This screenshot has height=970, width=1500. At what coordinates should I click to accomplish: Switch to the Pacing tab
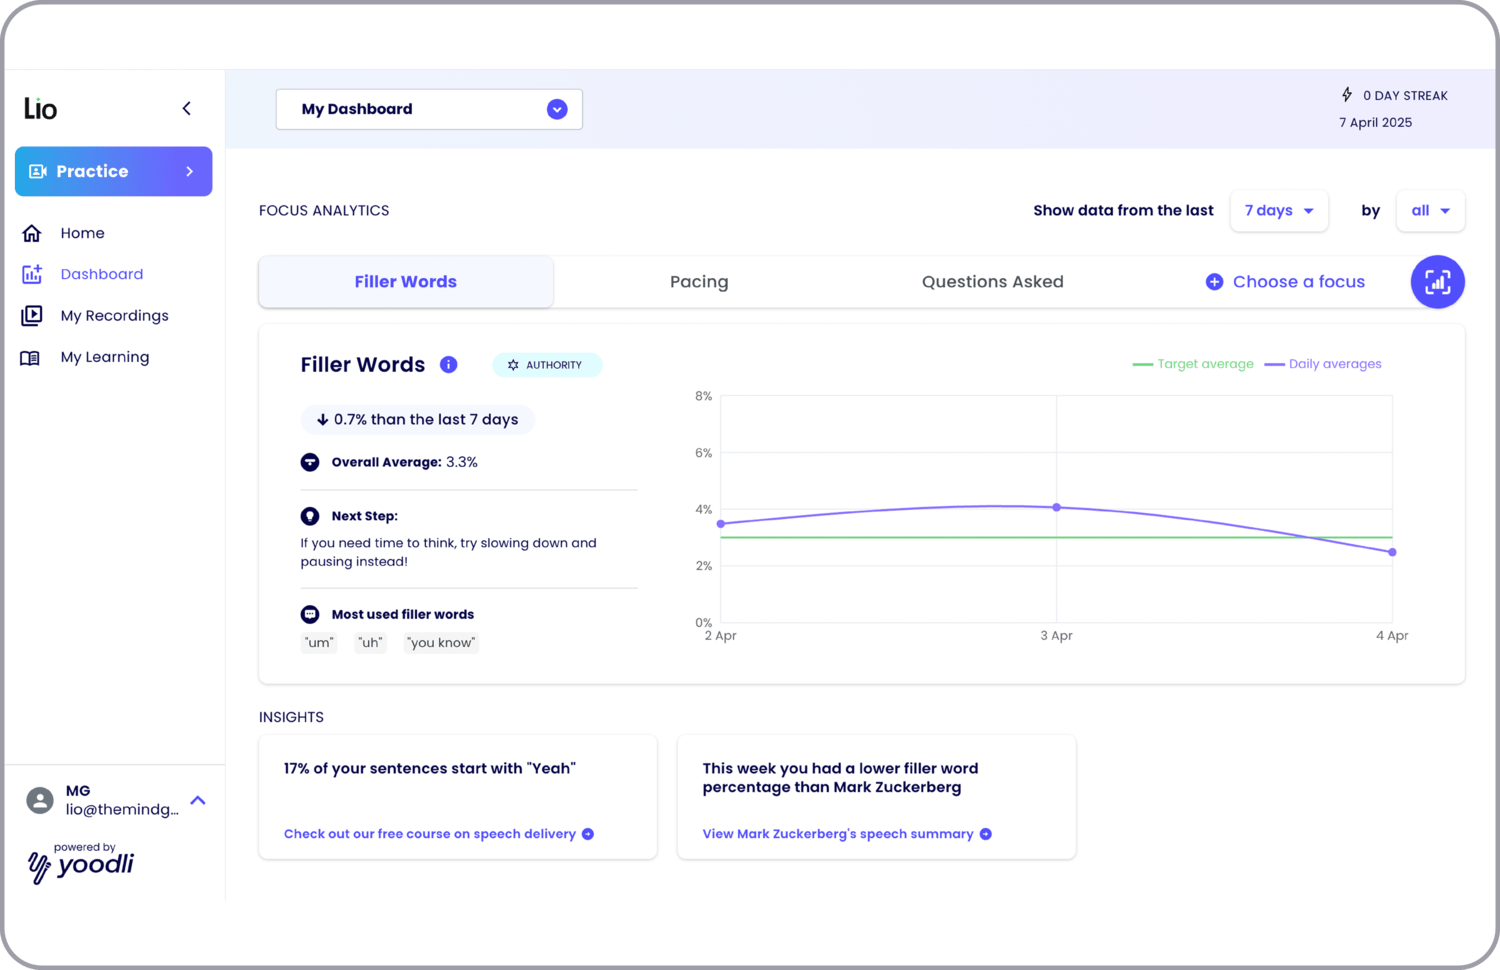(699, 282)
